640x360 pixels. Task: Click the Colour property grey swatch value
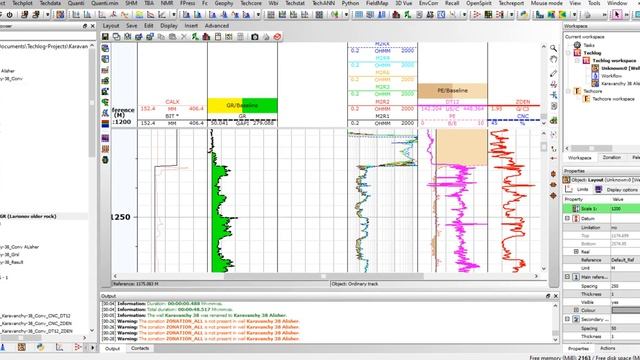(625, 310)
